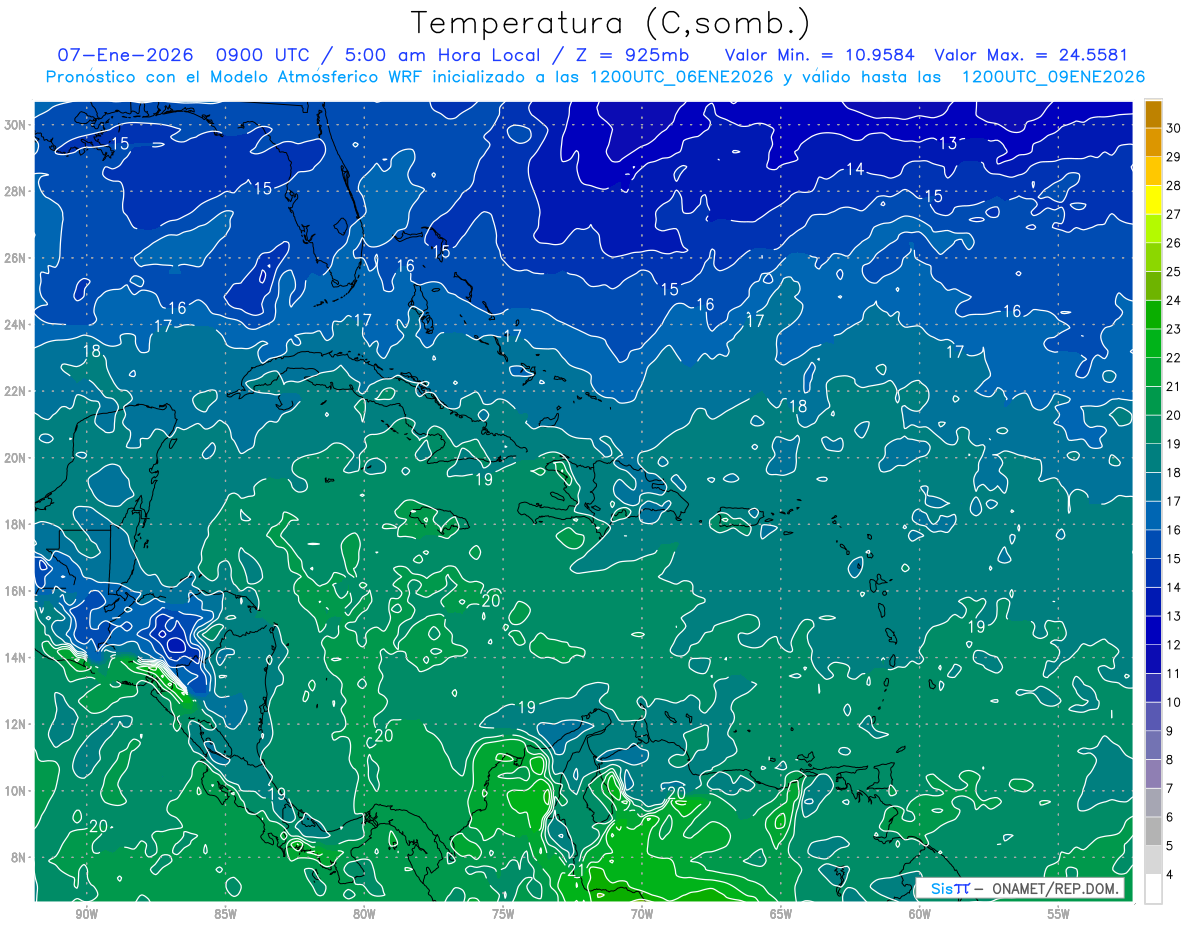Click the latitude axis label "24N"
Viewport: 1200px width, 927px height.
[15, 325]
